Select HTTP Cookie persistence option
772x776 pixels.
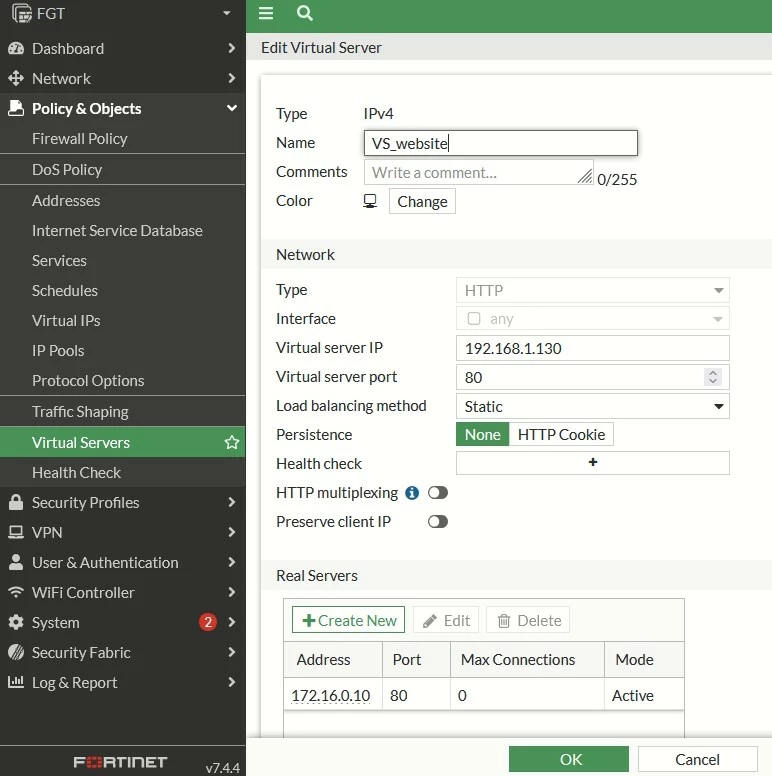coord(561,435)
